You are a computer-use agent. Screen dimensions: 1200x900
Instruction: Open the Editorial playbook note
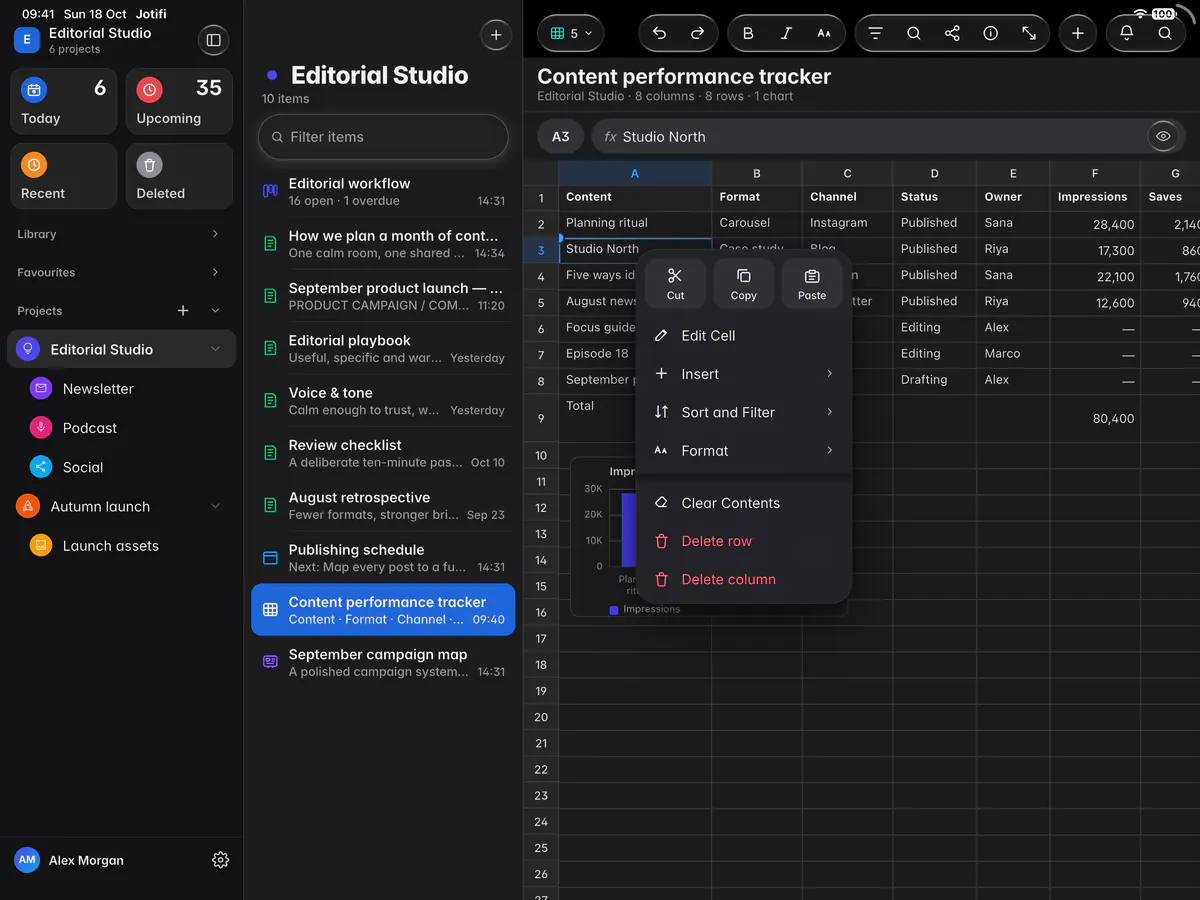click(383, 348)
